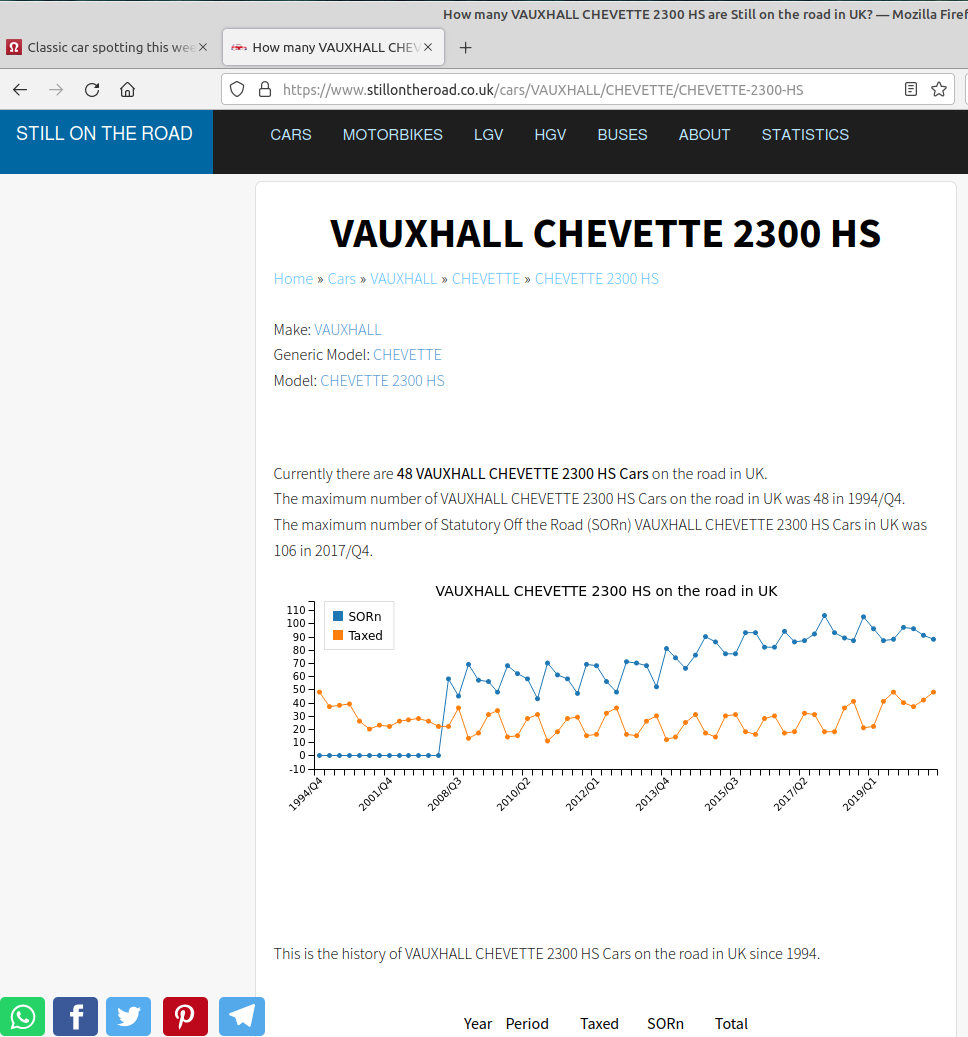968x1037 pixels.
Task: Share this page on Twitter
Action: tap(128, 1016)
